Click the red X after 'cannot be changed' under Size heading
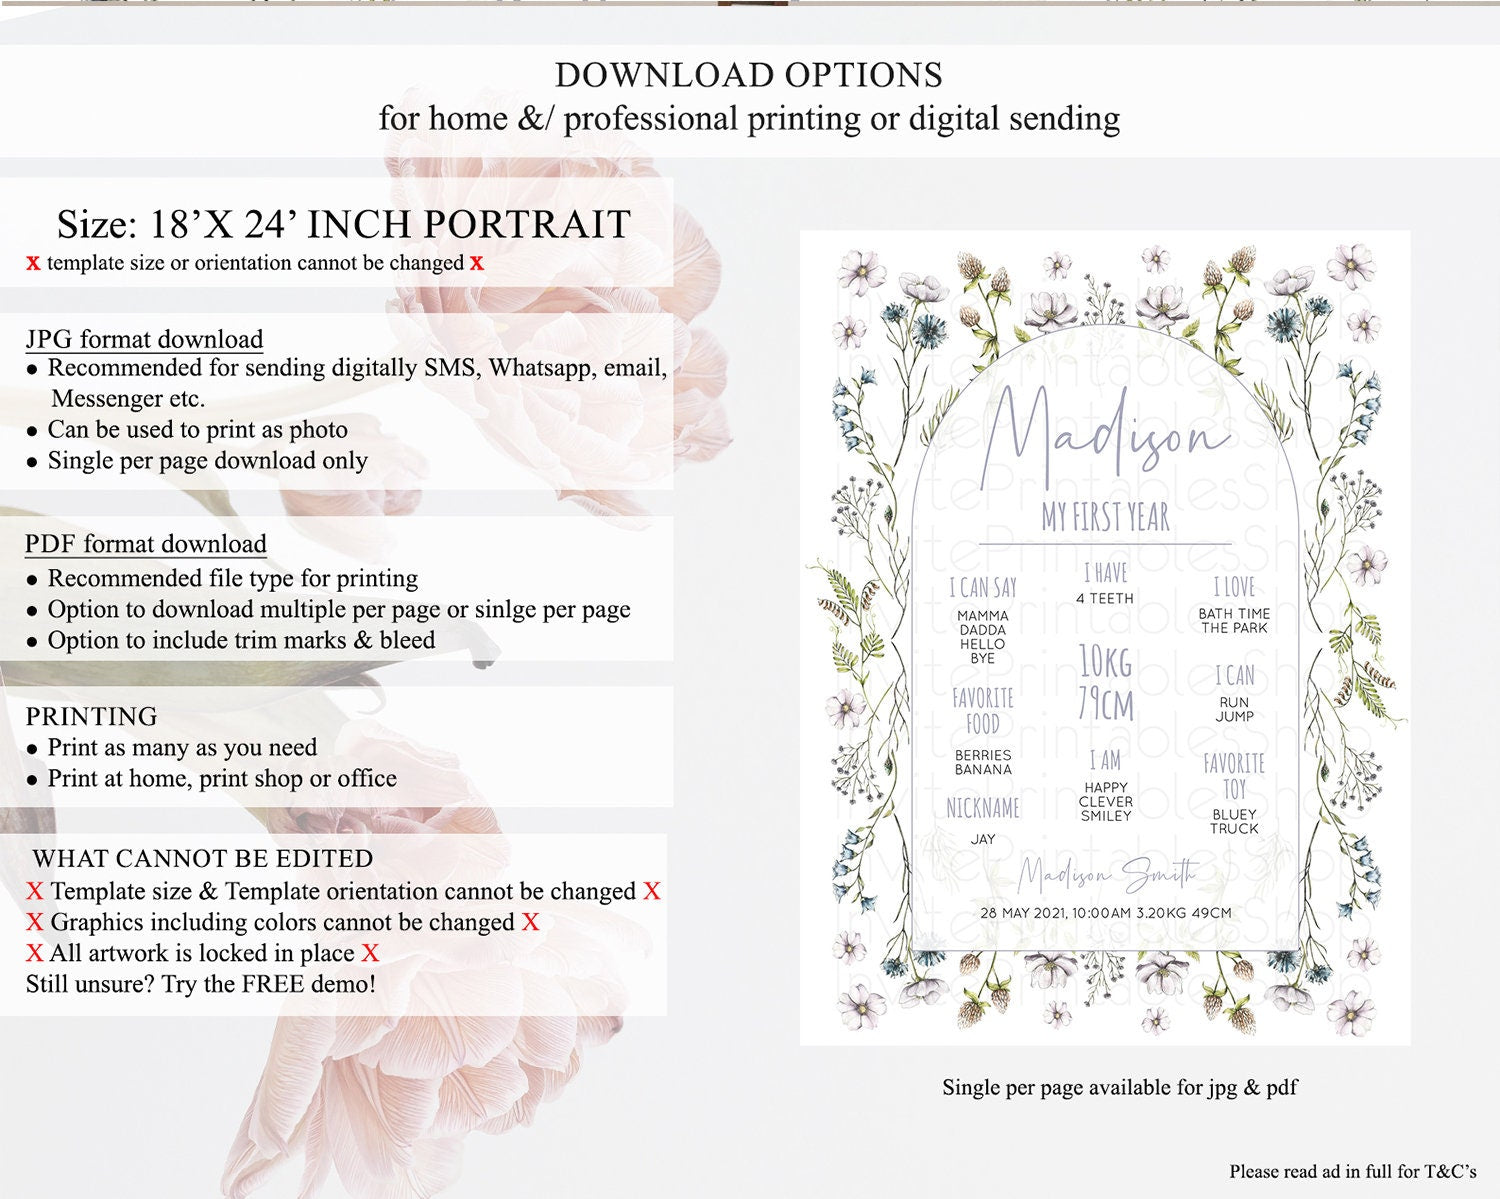Image resolution: width=1500 pixels, height=1199 pixels. pos(477,263)
